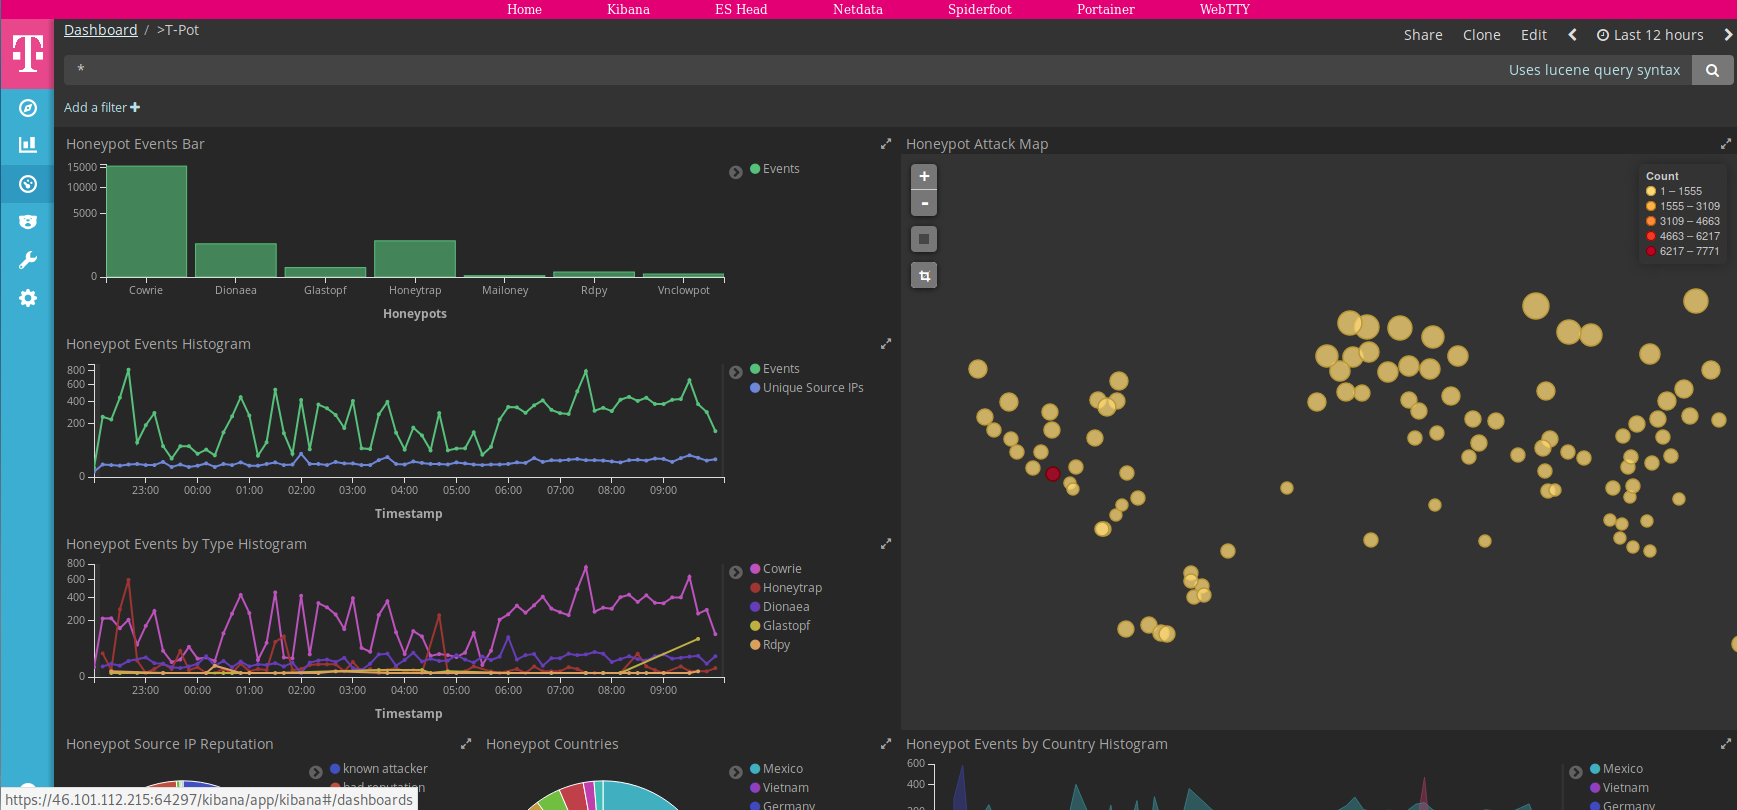The image size is (1737, 810).
Task: Run the search with magnifier button
Action: pos(1712,70)
